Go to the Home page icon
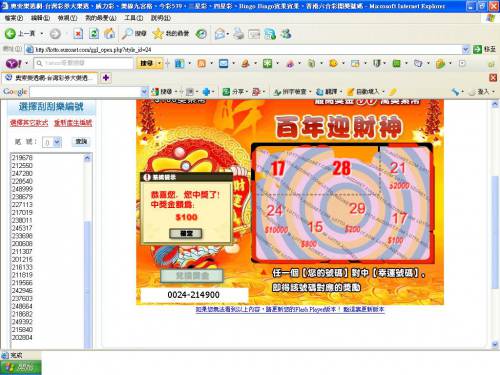This screenshot has height=375, width=500. click(109, 34)
